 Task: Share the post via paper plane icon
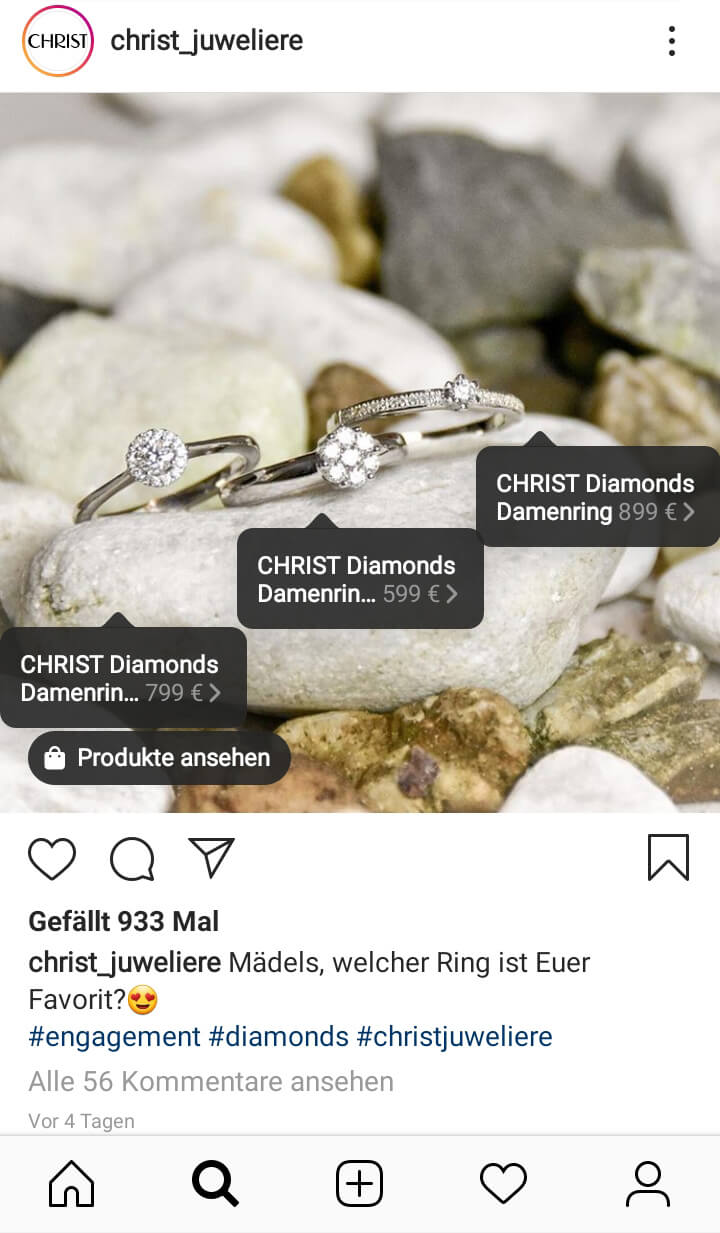click(x=211, y=858)
